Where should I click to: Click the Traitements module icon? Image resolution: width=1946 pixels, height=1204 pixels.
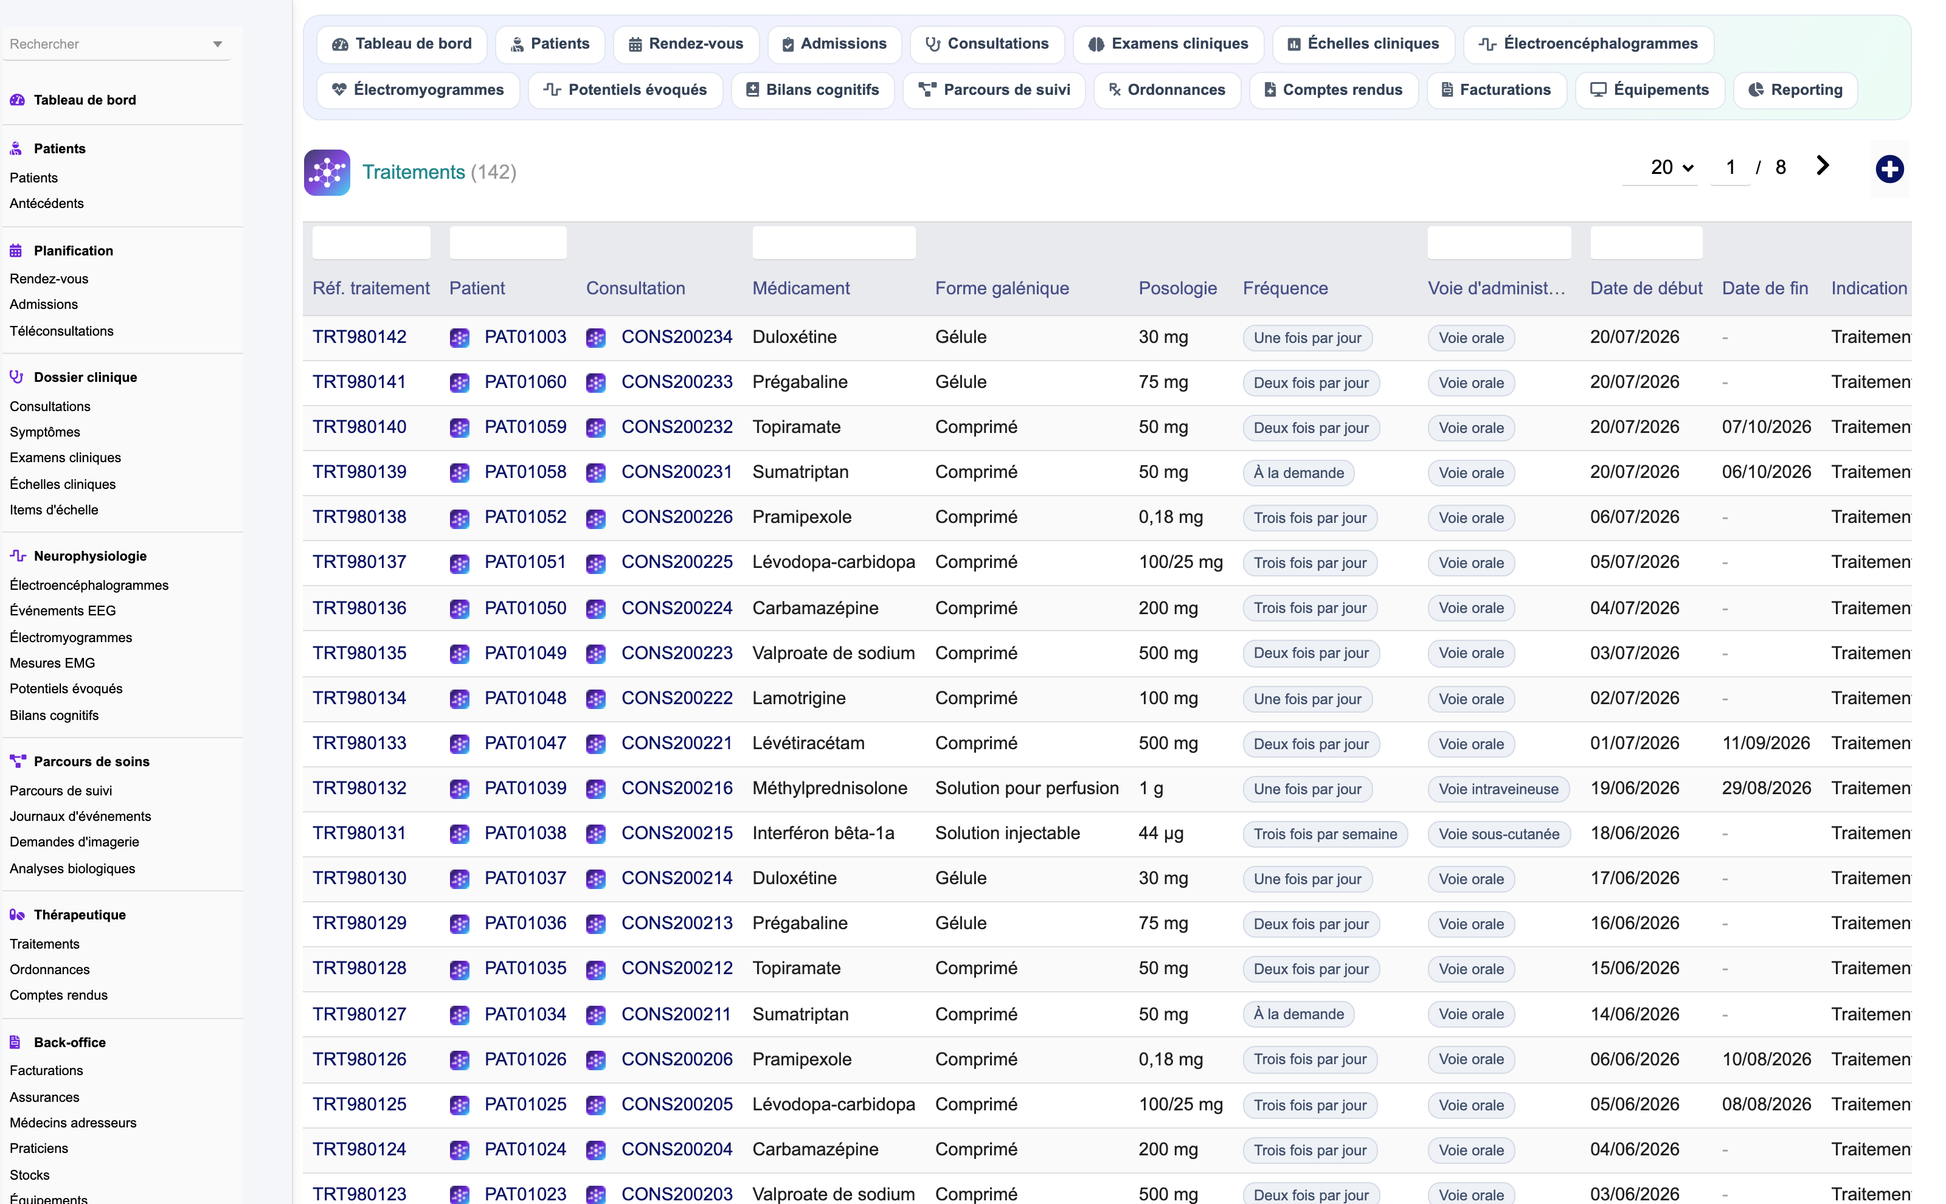click(x=327, y=172)
